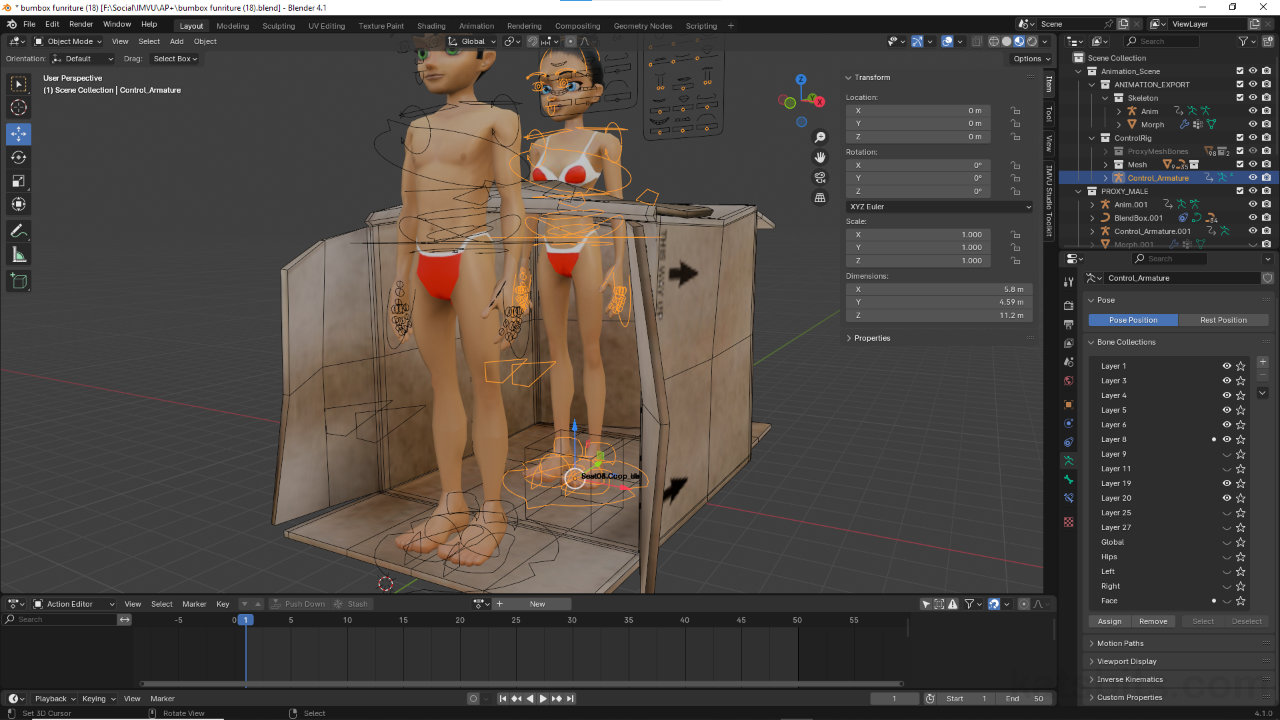The height and width of the screenshot is (720, 1280).
Task: Toggle the camera view icon
Action: [820, 177]
